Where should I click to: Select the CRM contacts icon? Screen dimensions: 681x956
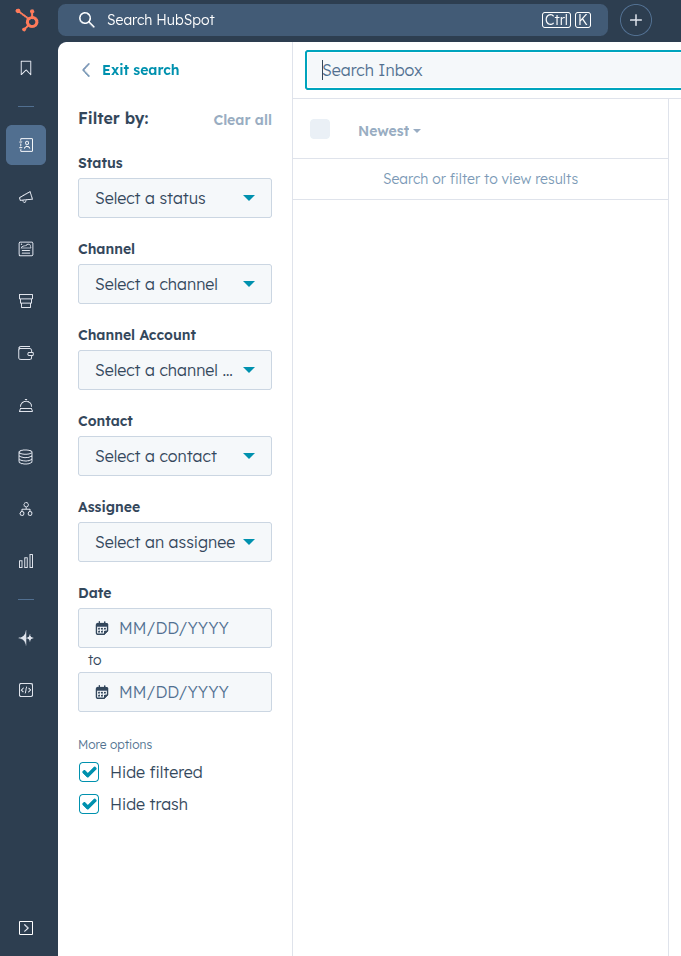(26, 144)
